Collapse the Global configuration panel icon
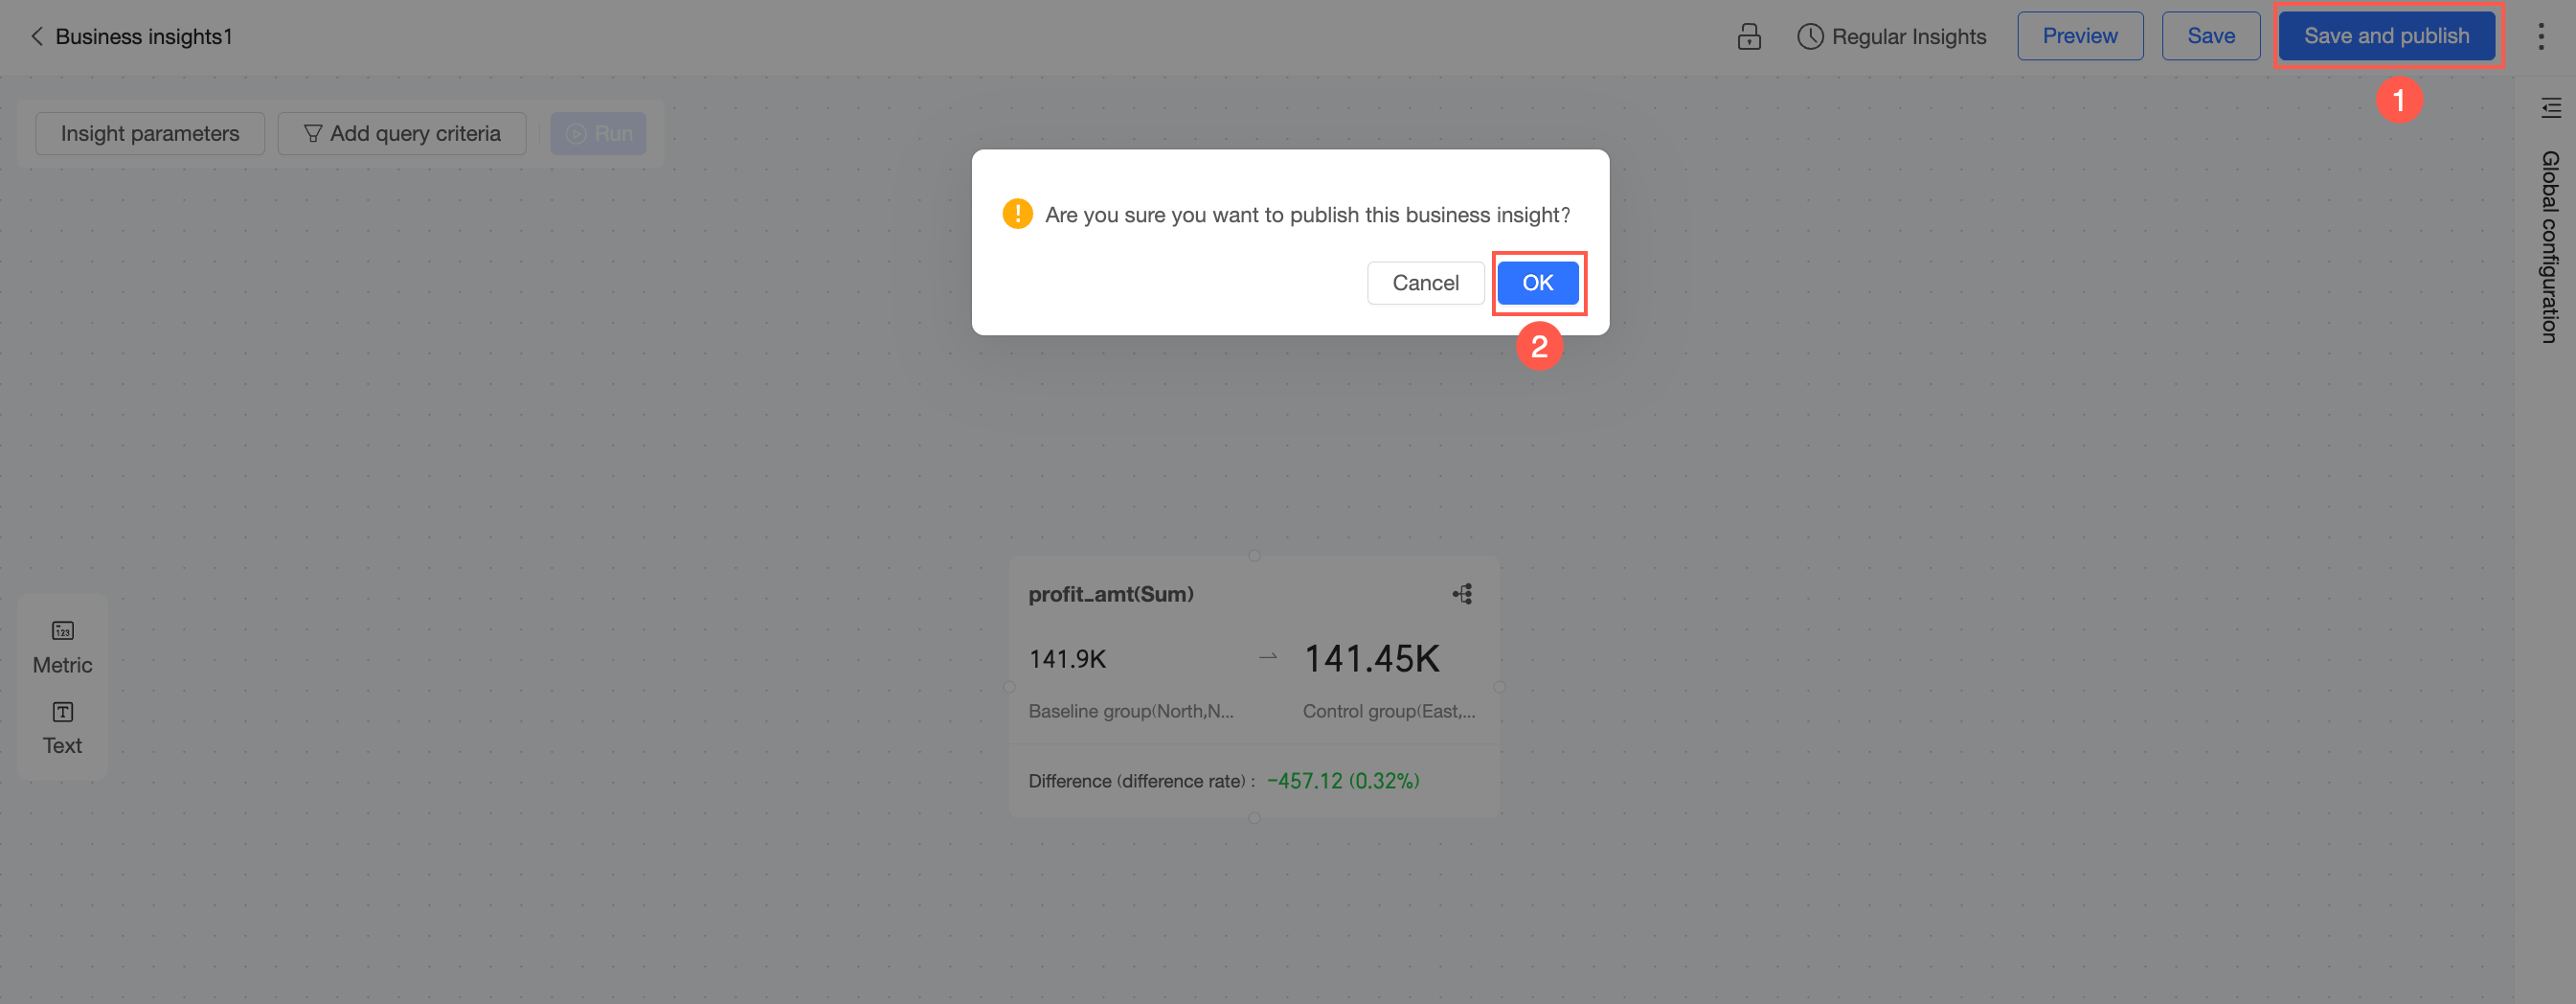The width and height of the screenshot is (2576, 1004). [2551, 107]
